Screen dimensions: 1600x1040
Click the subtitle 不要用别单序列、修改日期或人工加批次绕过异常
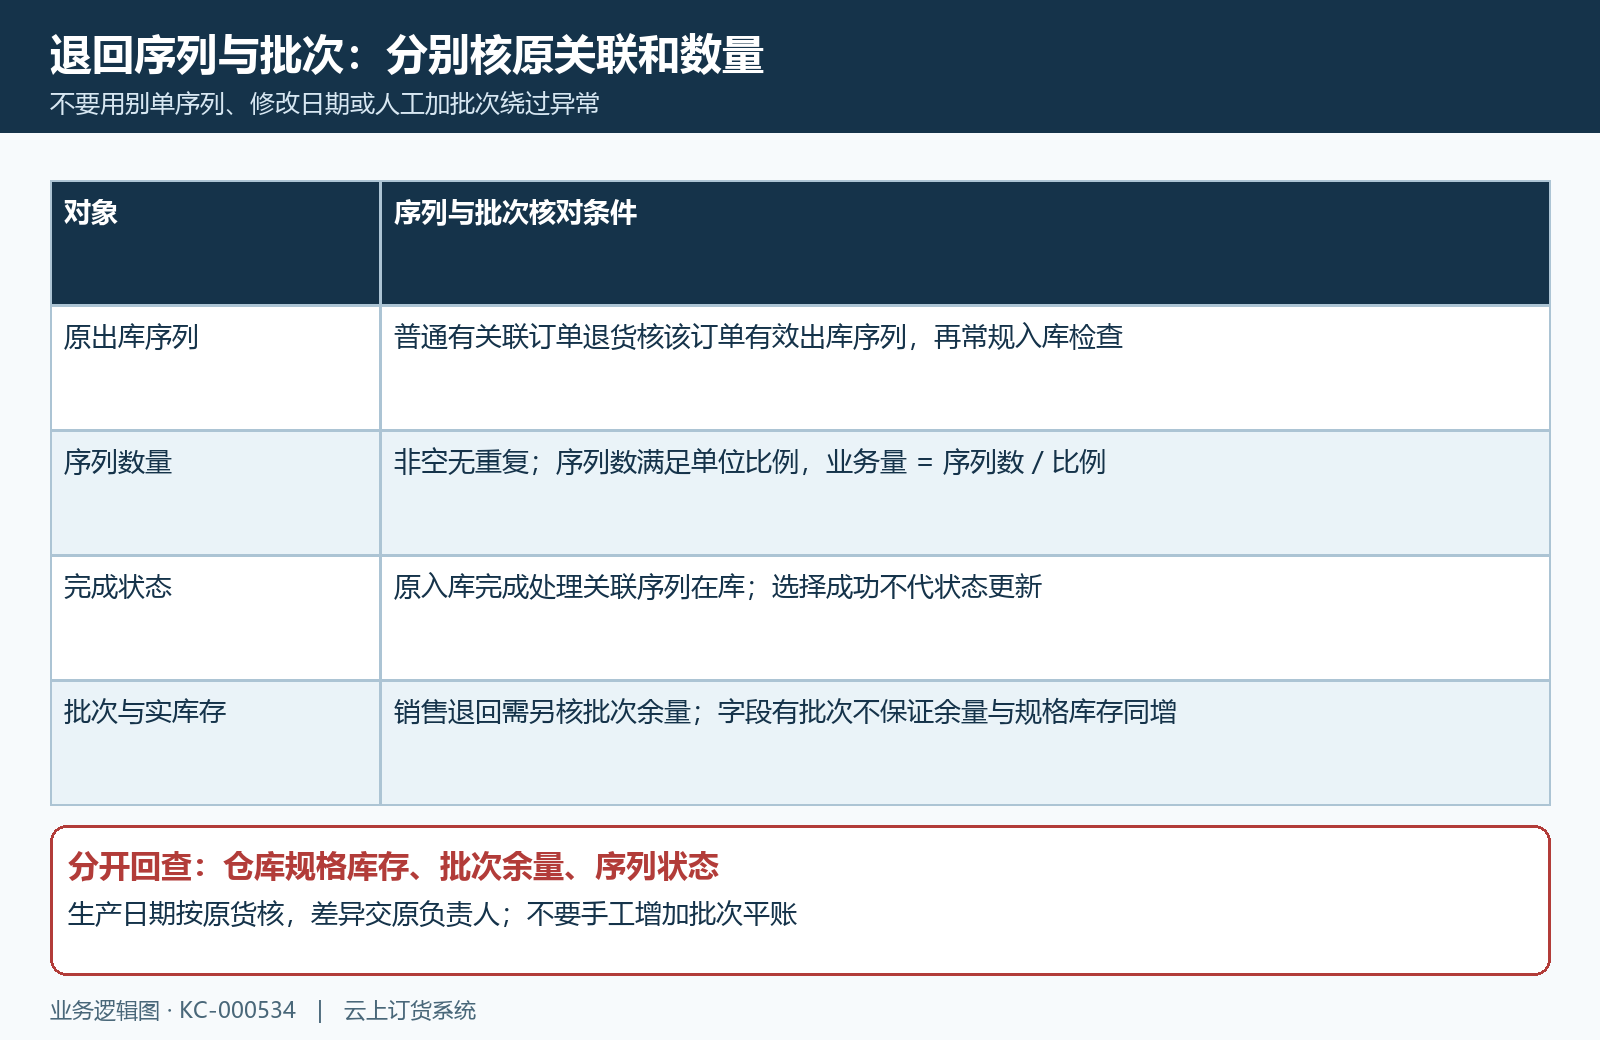pos(325,104)
